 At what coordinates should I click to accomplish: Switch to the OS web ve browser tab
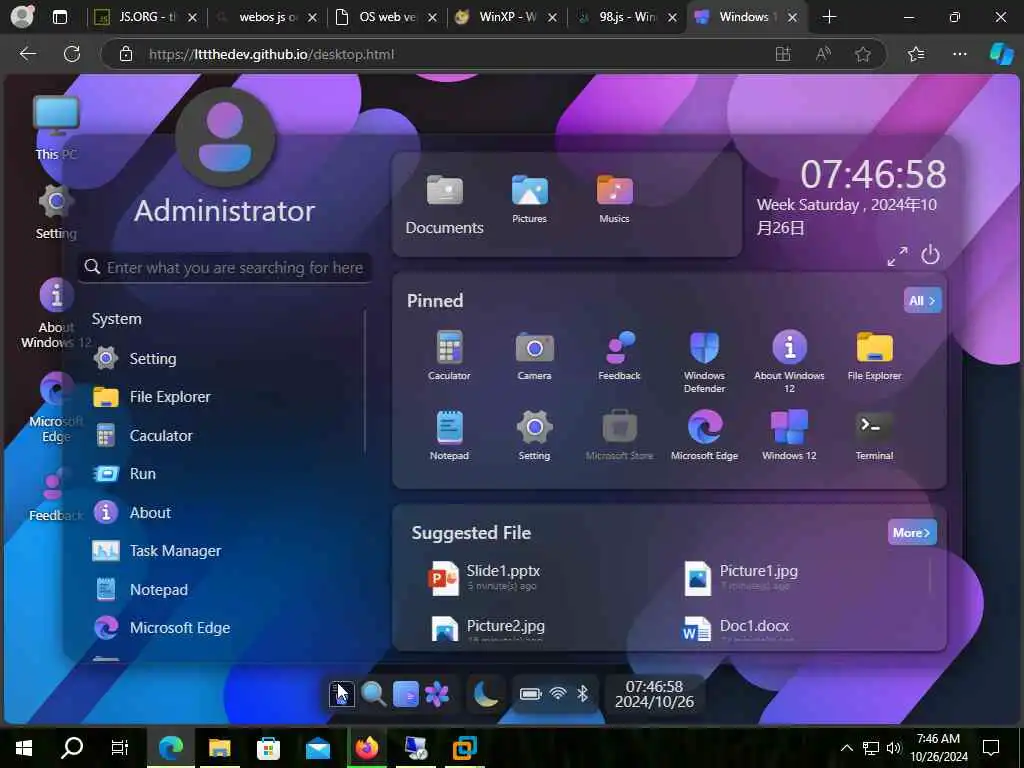pos(387,17)
